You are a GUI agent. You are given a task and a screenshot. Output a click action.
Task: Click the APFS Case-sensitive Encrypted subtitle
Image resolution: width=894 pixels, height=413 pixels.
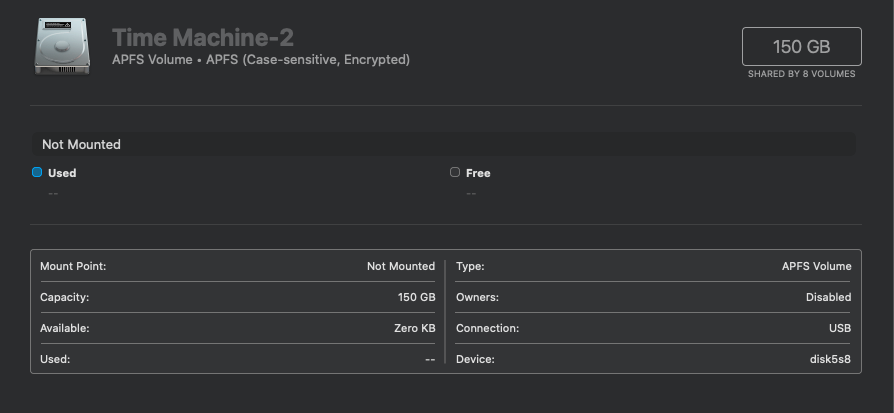[260, 60]
